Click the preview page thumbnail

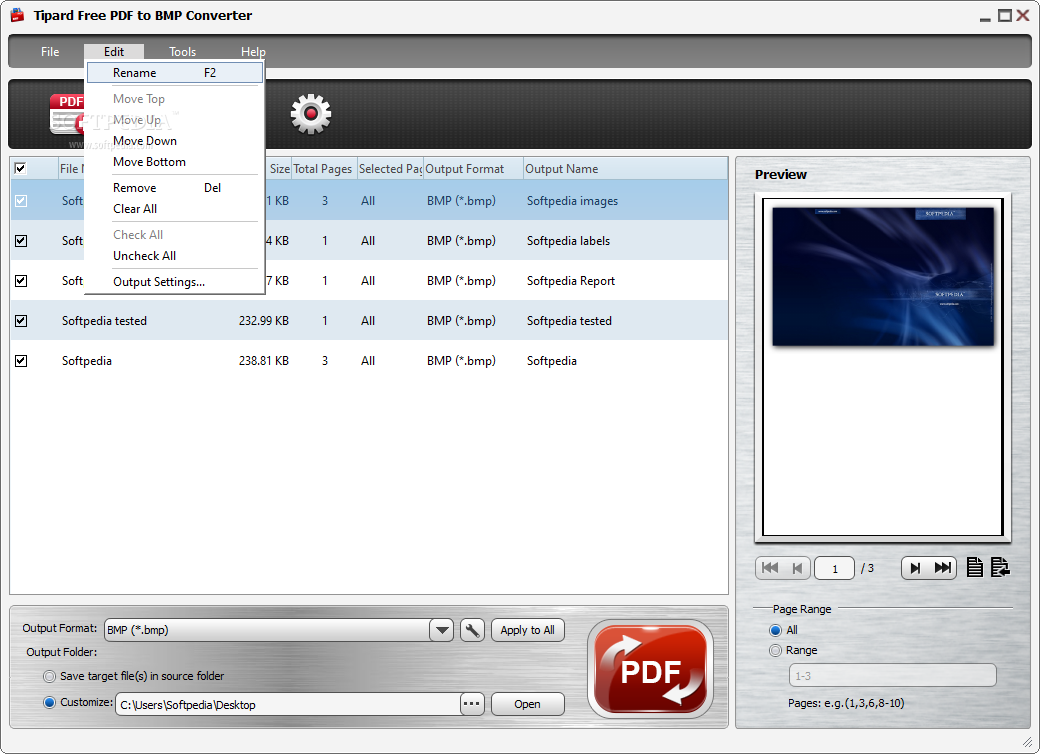coord(883,276)
